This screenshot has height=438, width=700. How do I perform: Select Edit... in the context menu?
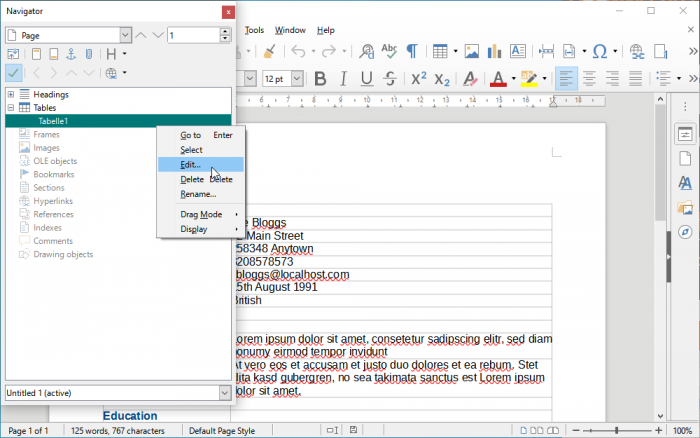point(190,164)
